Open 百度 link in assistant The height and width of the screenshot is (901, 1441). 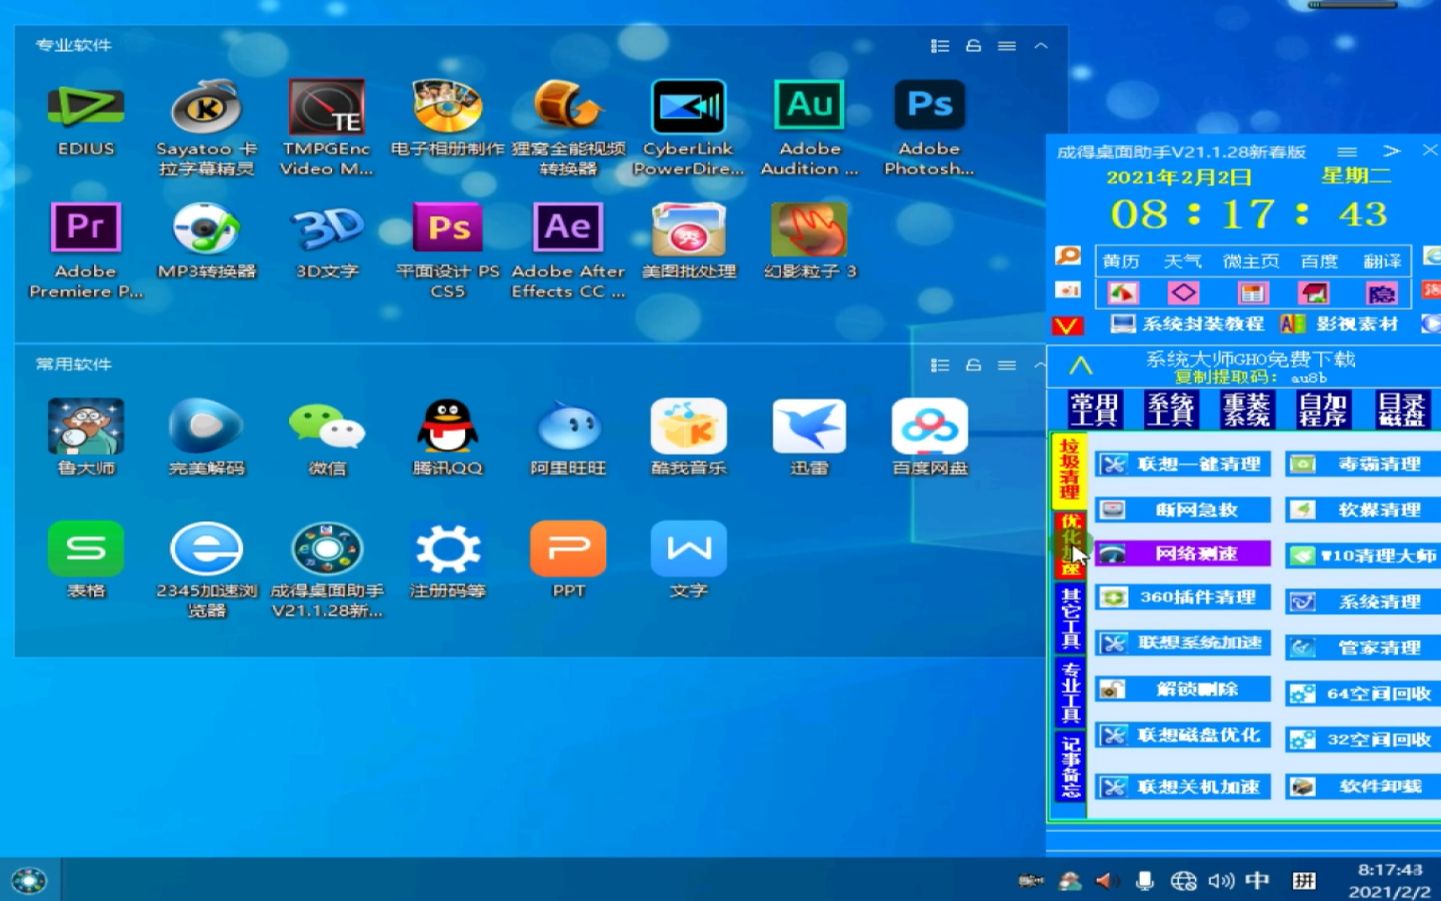[x=1319, y=261]
